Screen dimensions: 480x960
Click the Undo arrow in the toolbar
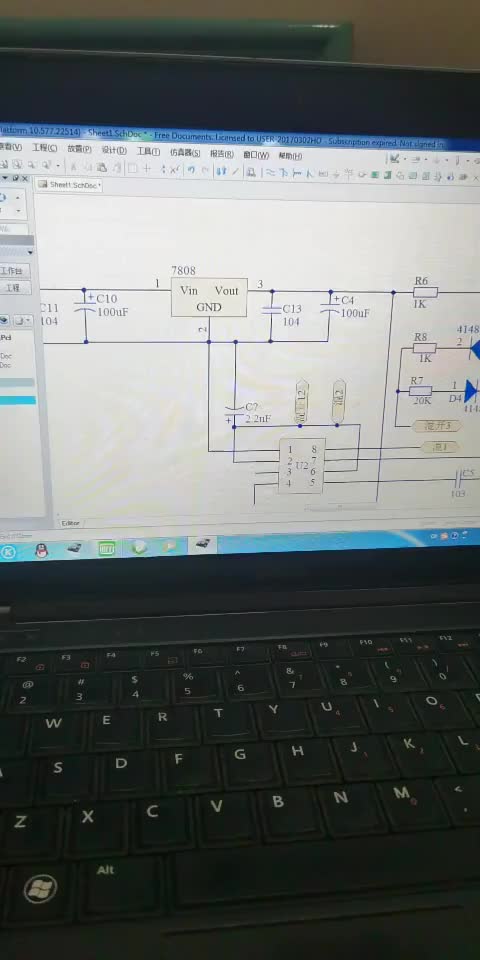click(191, 170)
